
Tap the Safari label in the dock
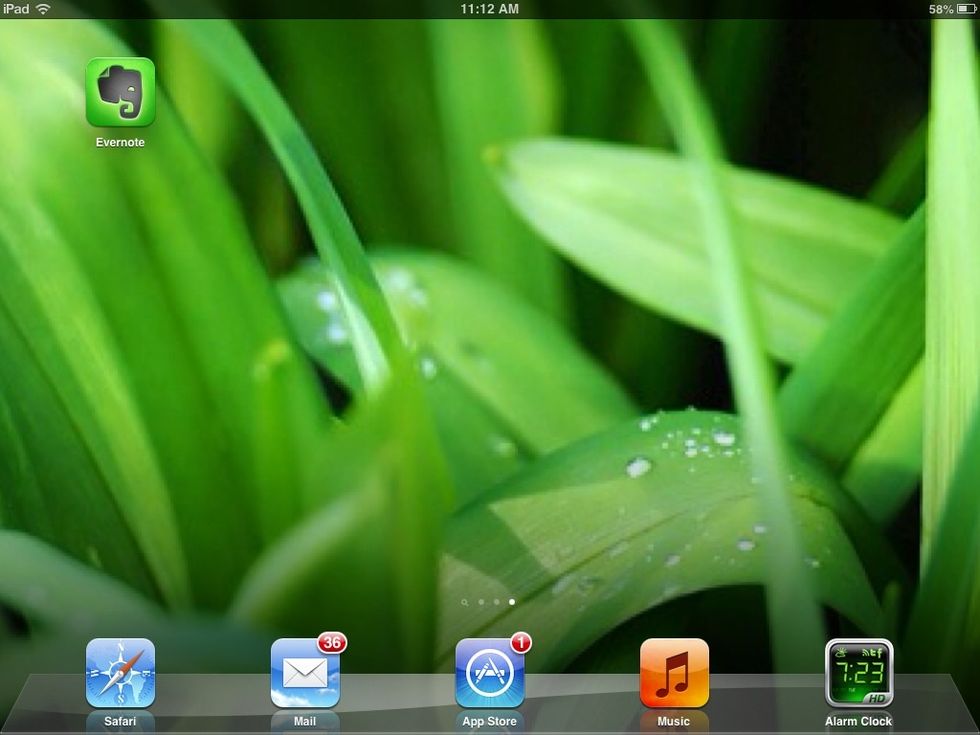point(120,721)
